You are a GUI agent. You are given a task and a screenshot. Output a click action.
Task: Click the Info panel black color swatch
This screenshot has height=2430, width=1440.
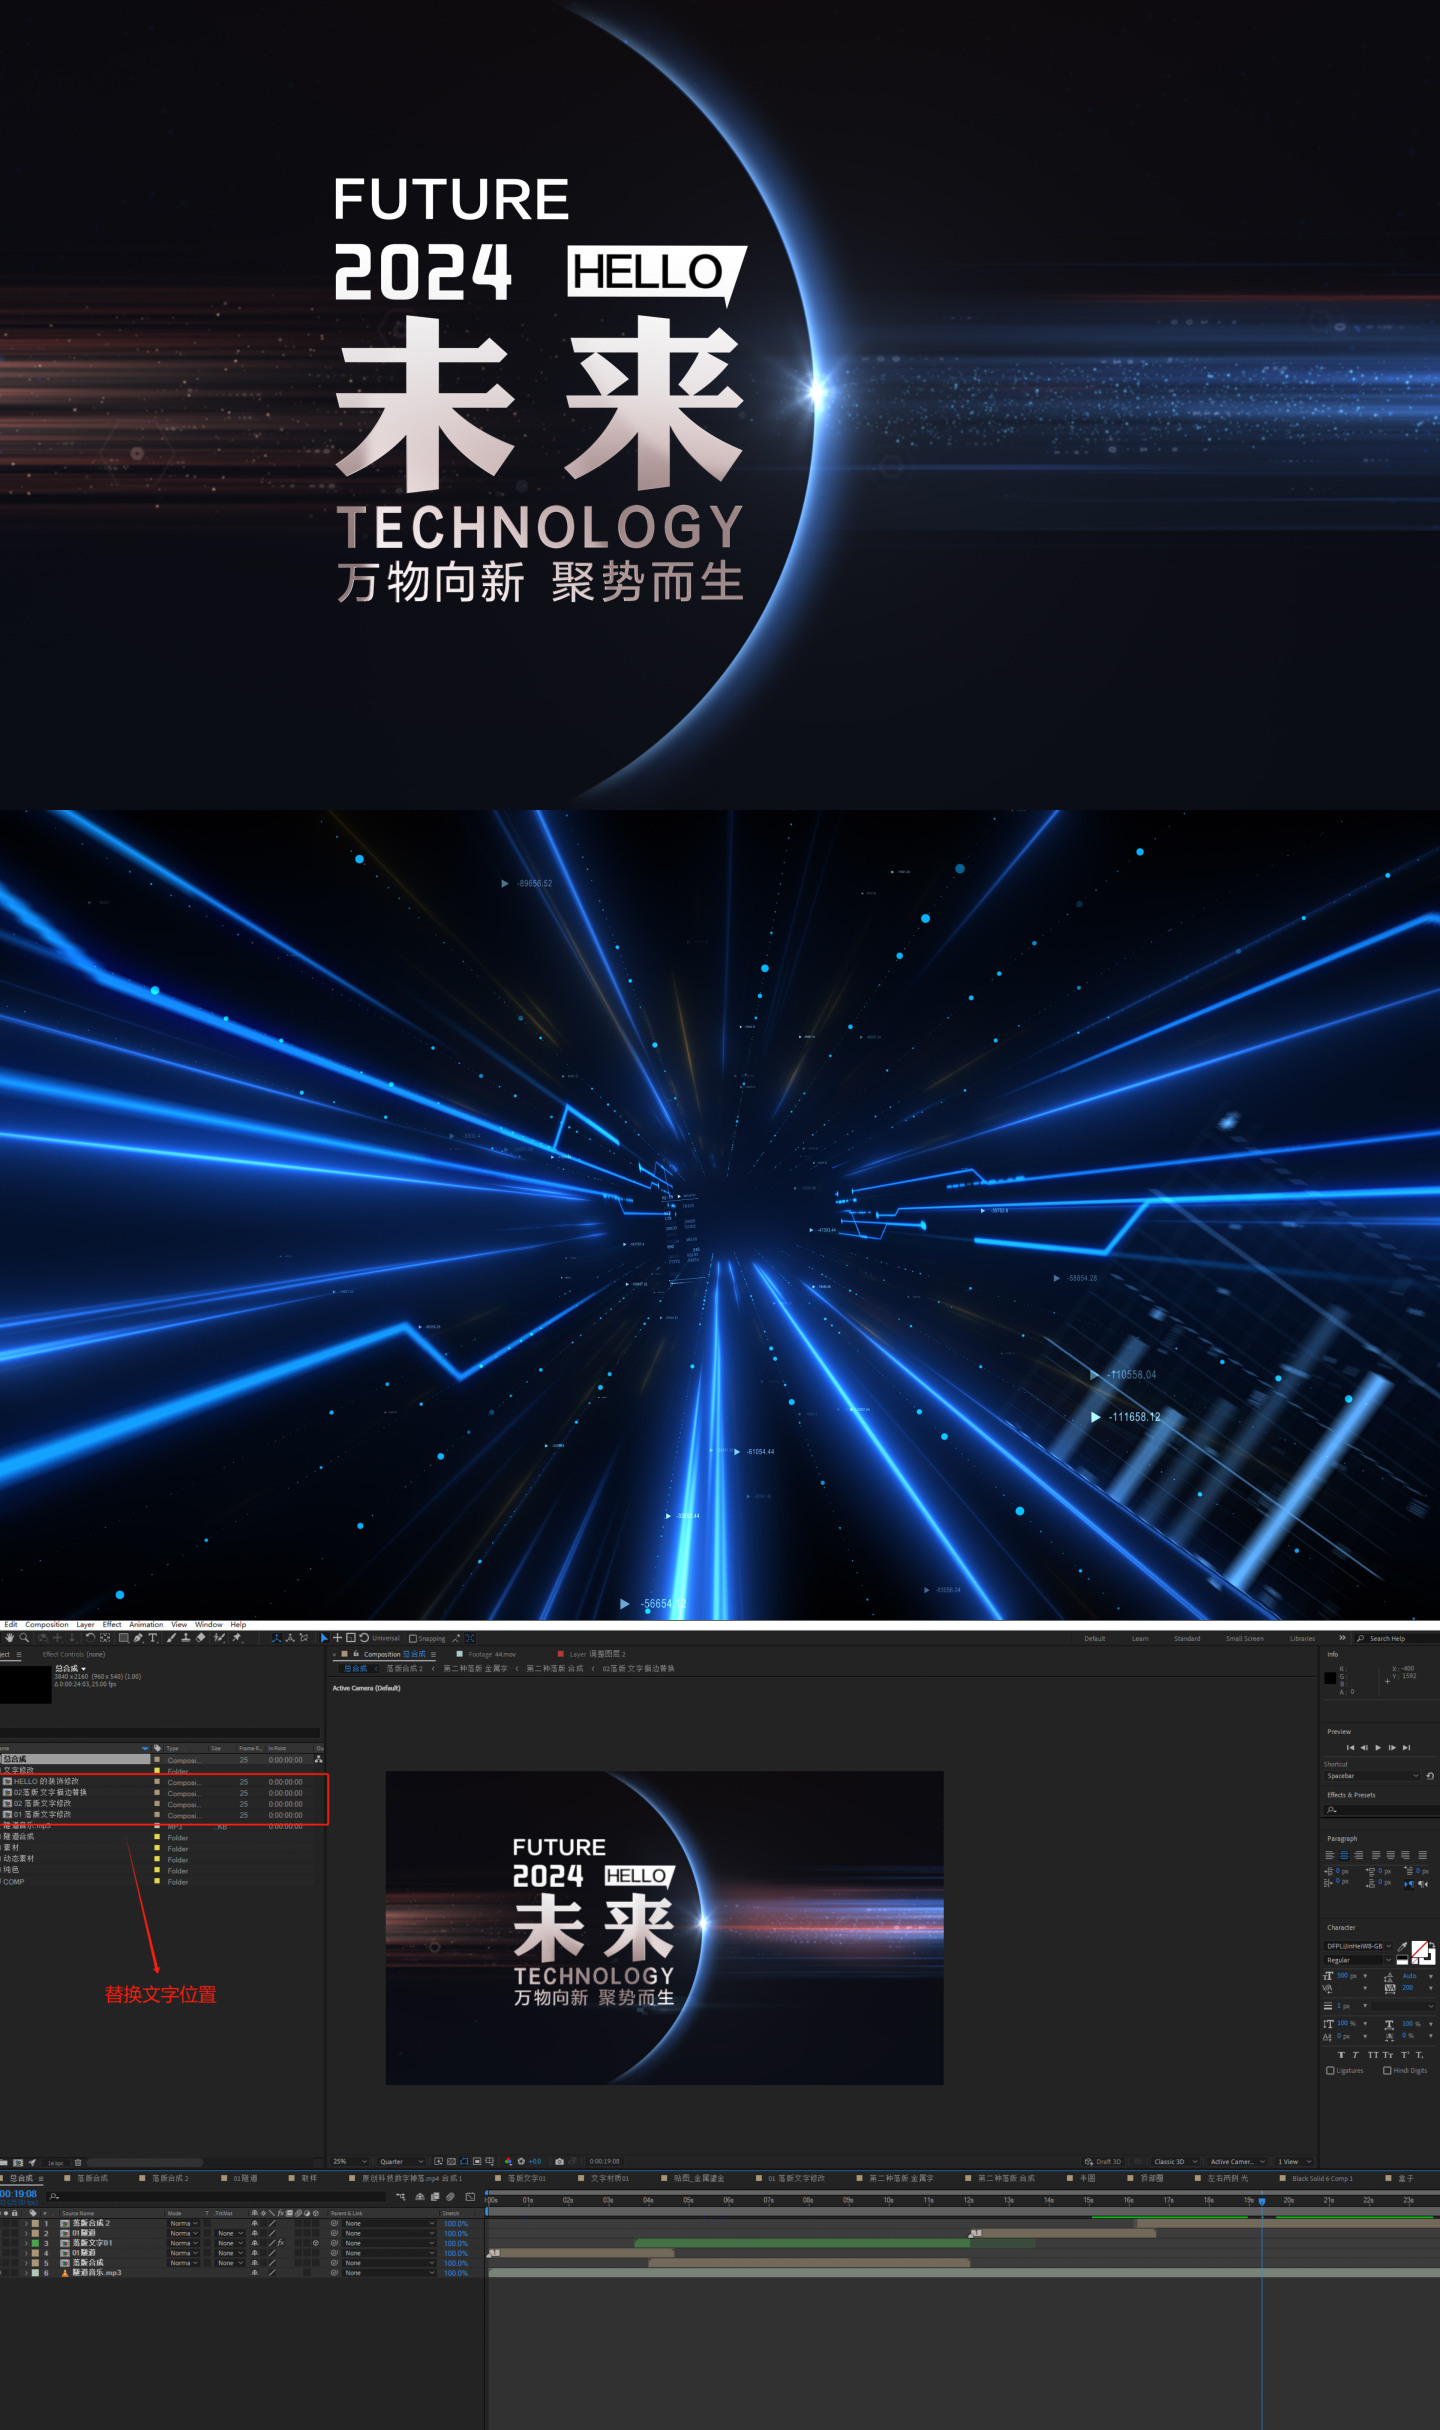point(1330,1678)
